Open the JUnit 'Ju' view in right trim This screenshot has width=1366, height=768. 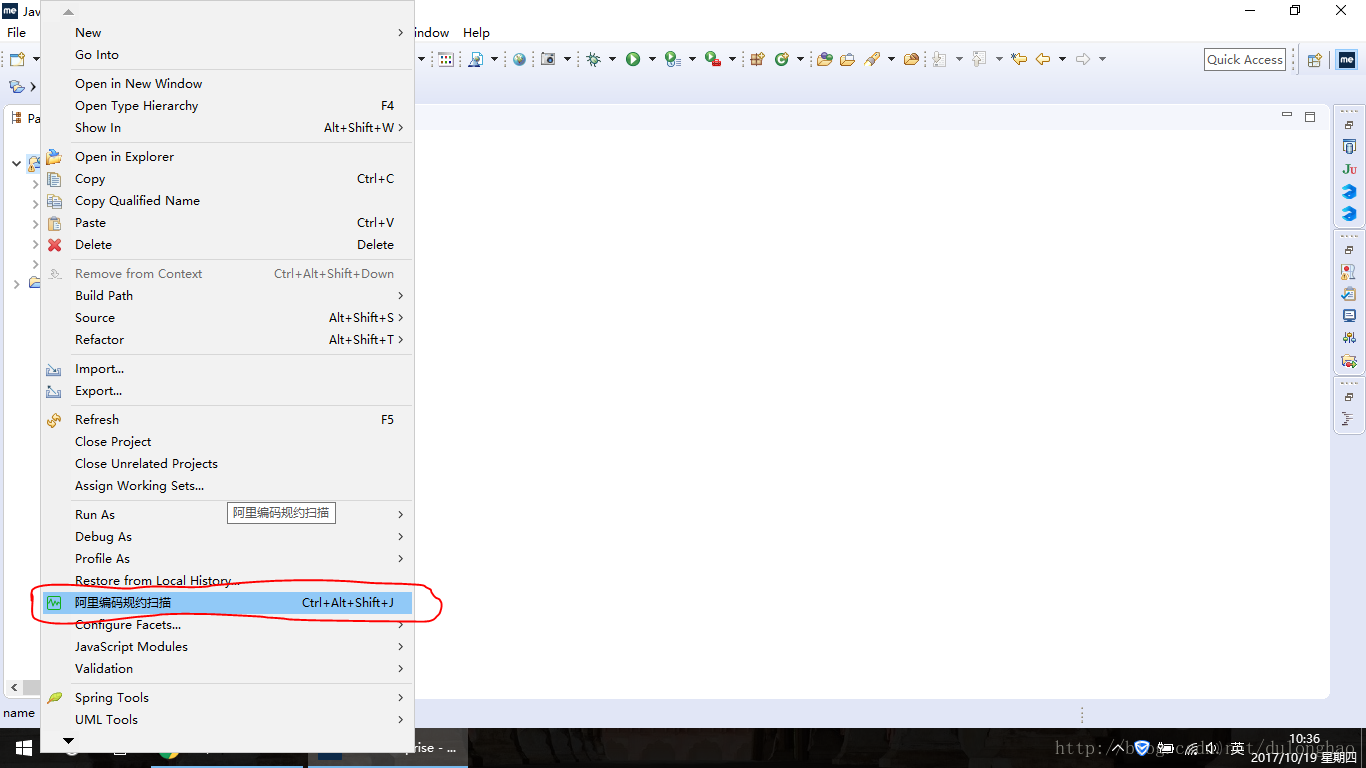(1349, 169)
